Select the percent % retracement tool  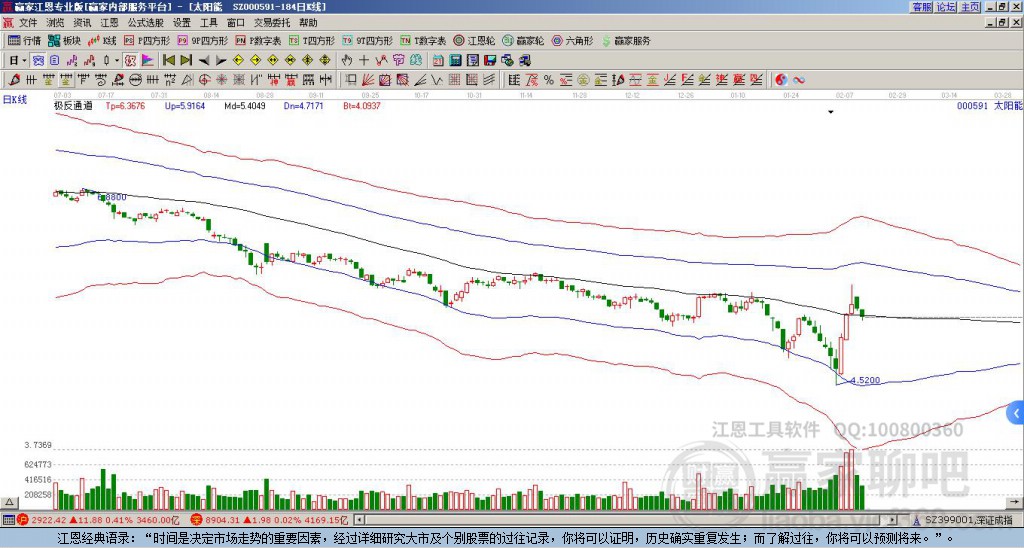(x=549, y=80)
